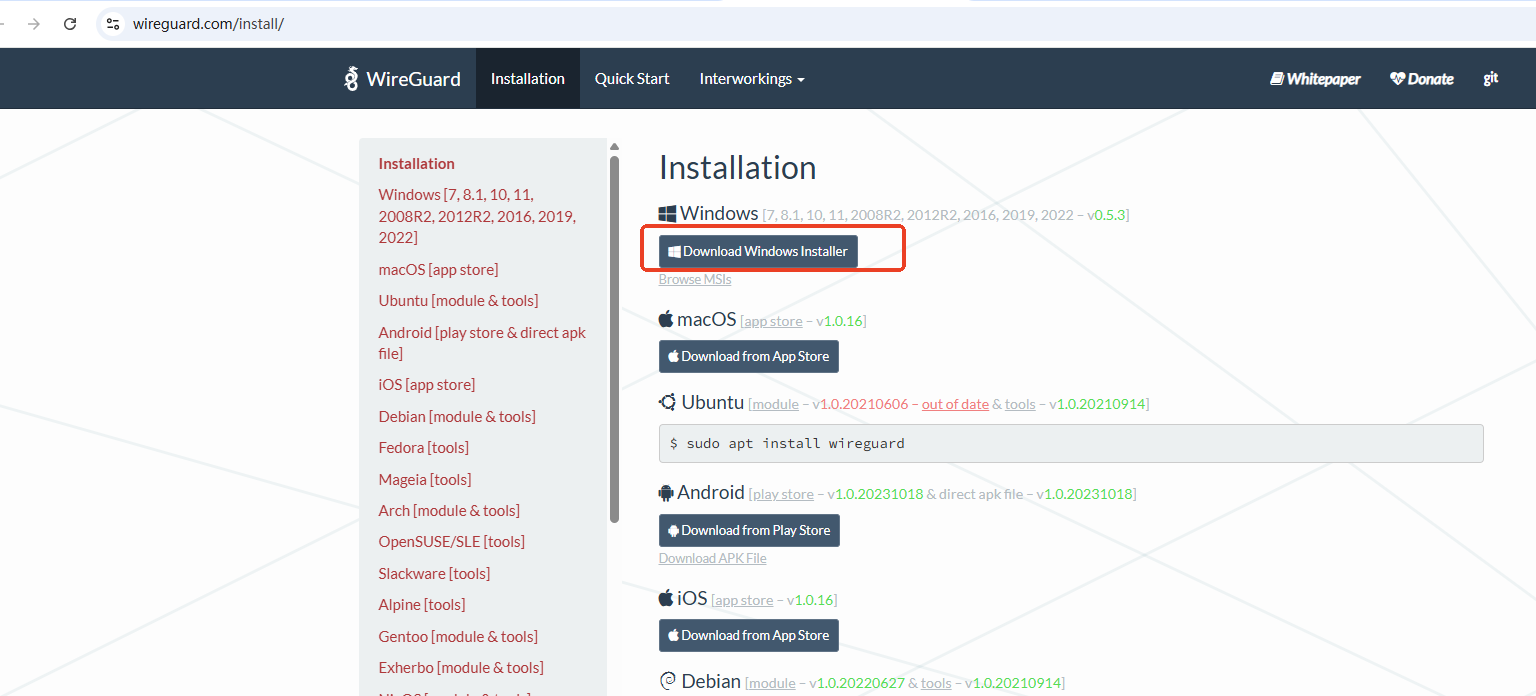Download Windows Installer button

758,251
